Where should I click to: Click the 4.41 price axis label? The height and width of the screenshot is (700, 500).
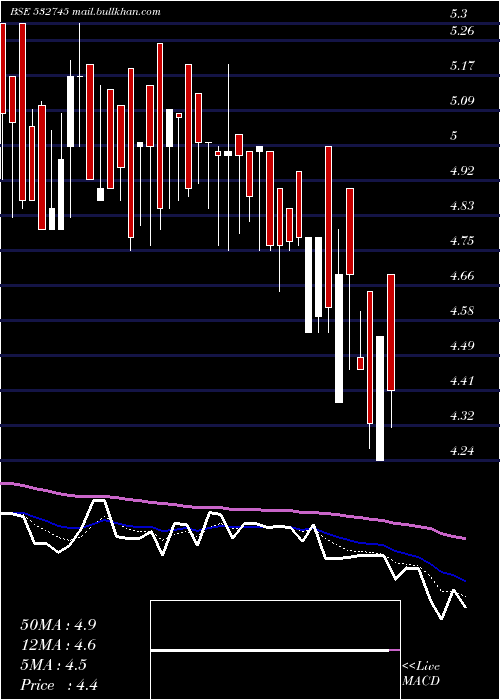(x=462, y=381)
